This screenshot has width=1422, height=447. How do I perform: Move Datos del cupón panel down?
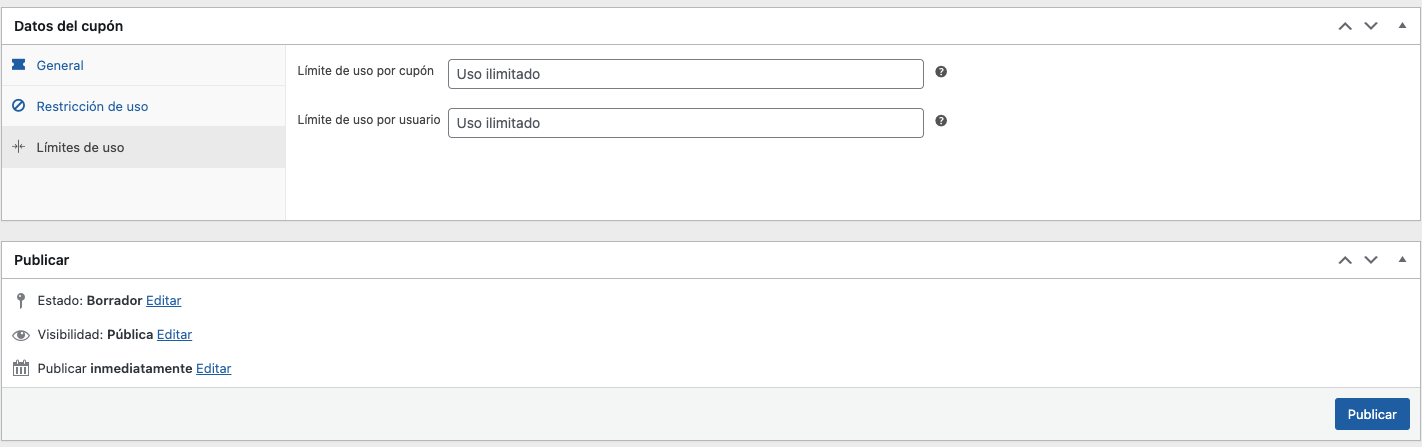tap(1371, 26)
